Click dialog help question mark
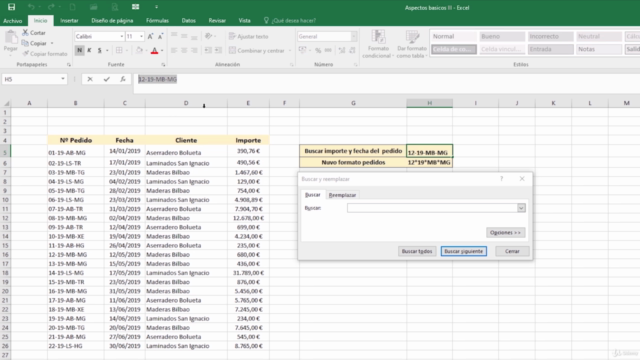640x360 pixels. tap(502, 179)
